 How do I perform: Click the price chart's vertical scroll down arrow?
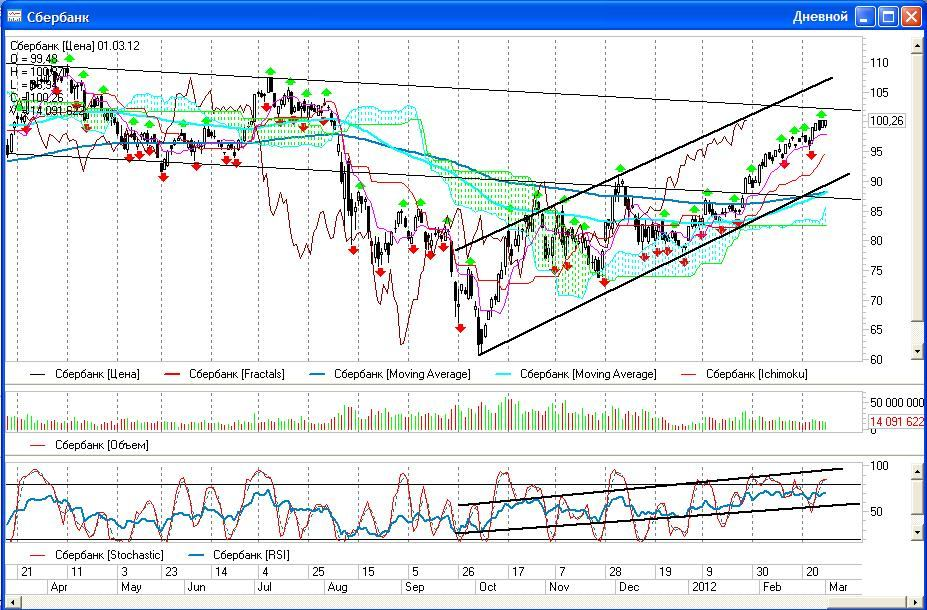pyautogui.click(x=918, y=352)
